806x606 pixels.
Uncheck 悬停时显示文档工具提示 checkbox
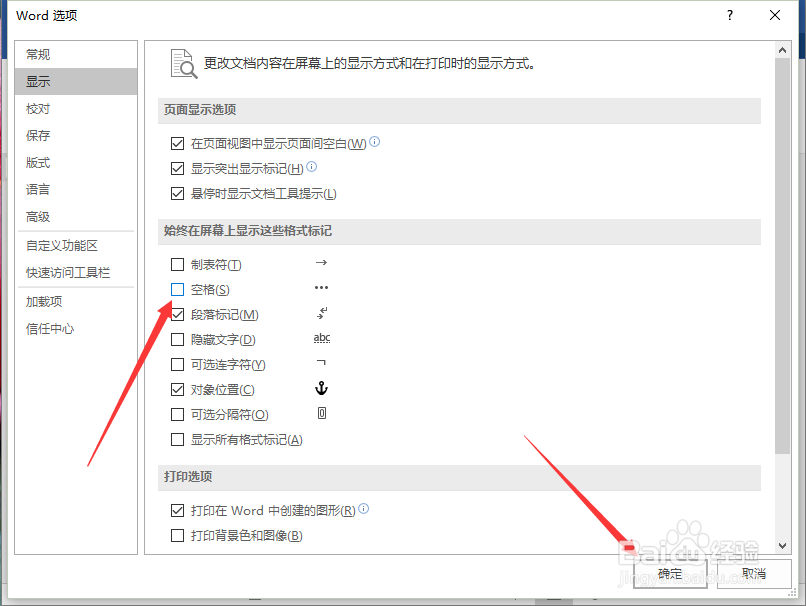tap(177, 193)
